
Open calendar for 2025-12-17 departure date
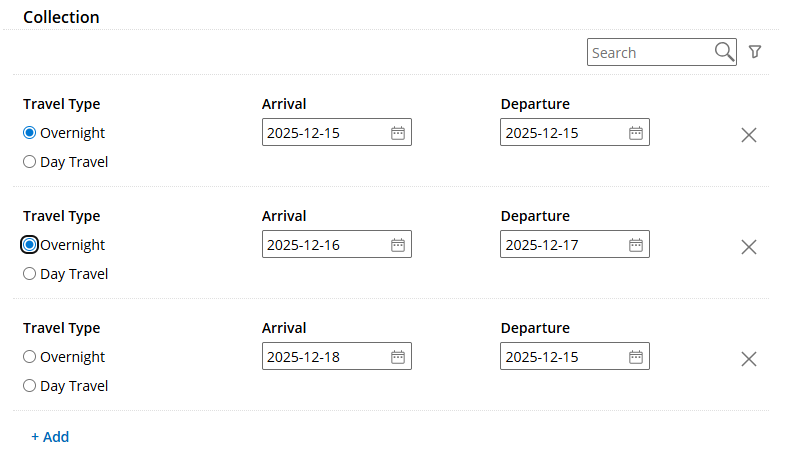(x=635, y=245)
